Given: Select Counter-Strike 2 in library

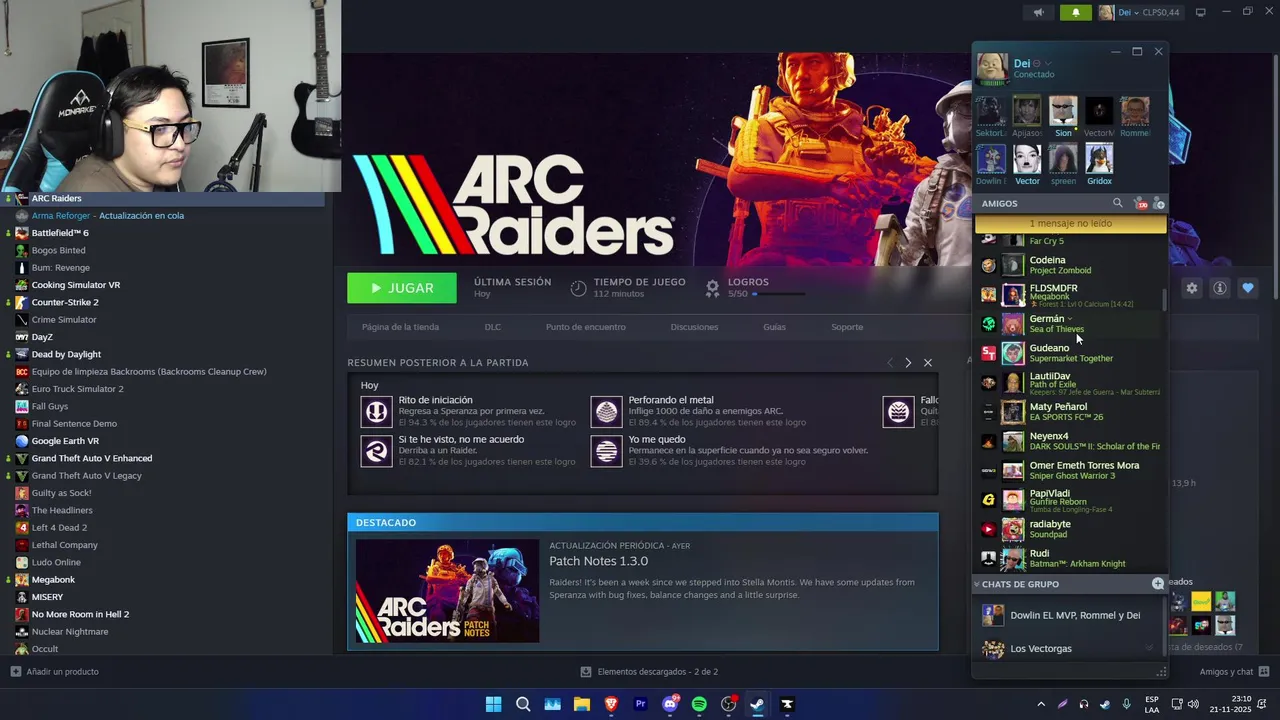Looking at the screenshot, I should coord(163,302).
